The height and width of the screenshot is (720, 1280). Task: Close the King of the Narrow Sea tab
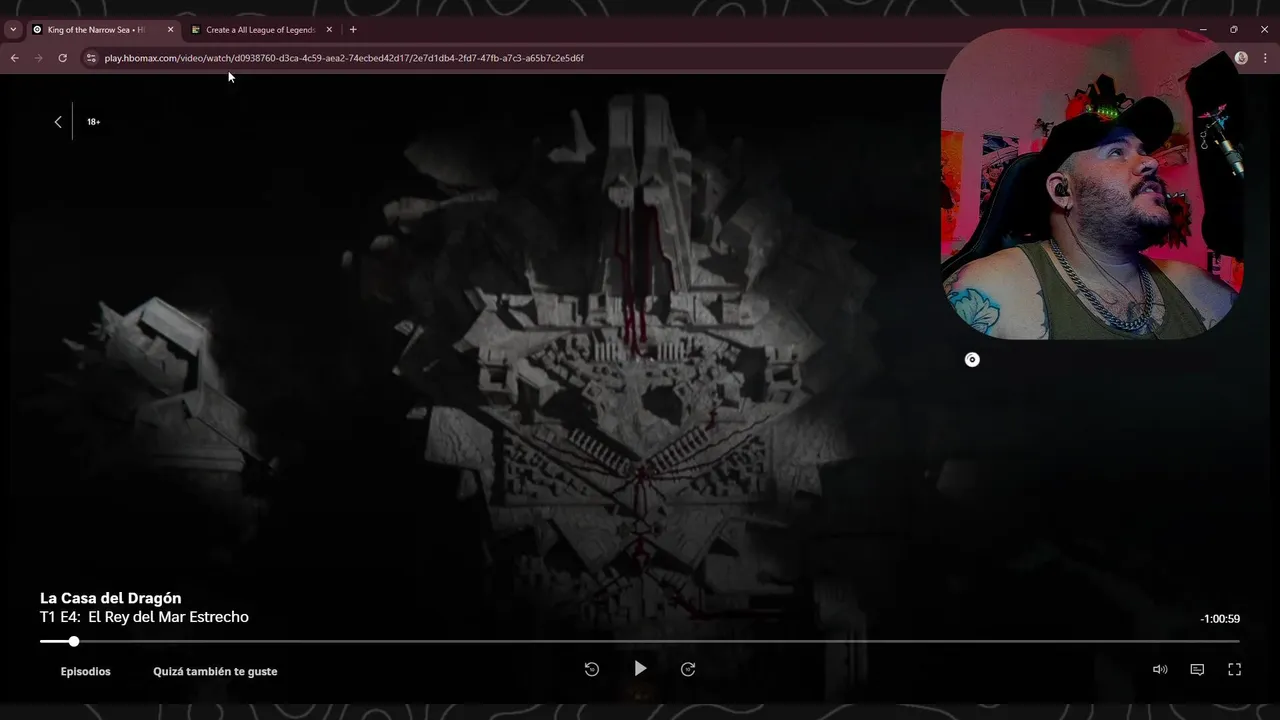click(170, 30)
